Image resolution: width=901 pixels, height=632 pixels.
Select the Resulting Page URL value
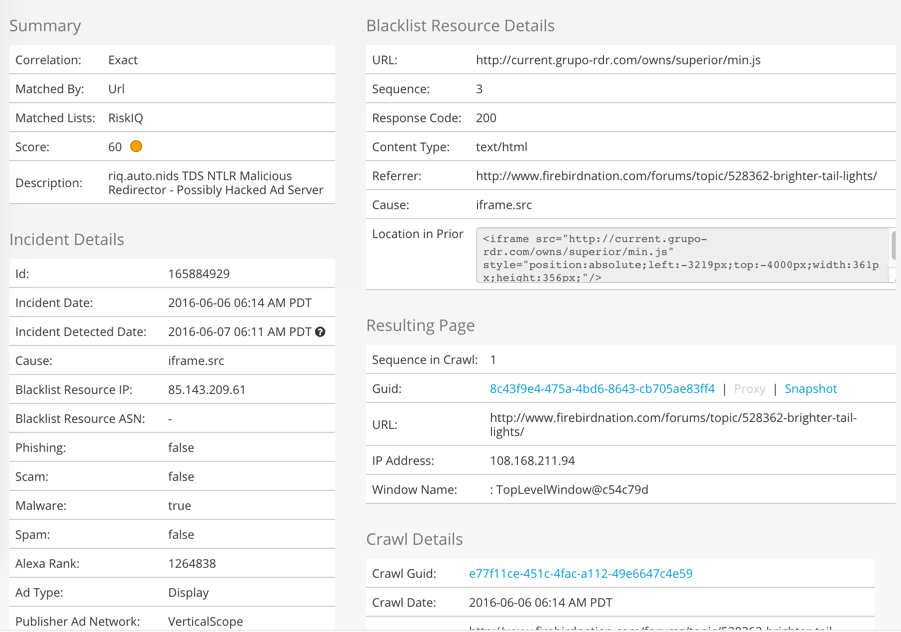point(673,425)
